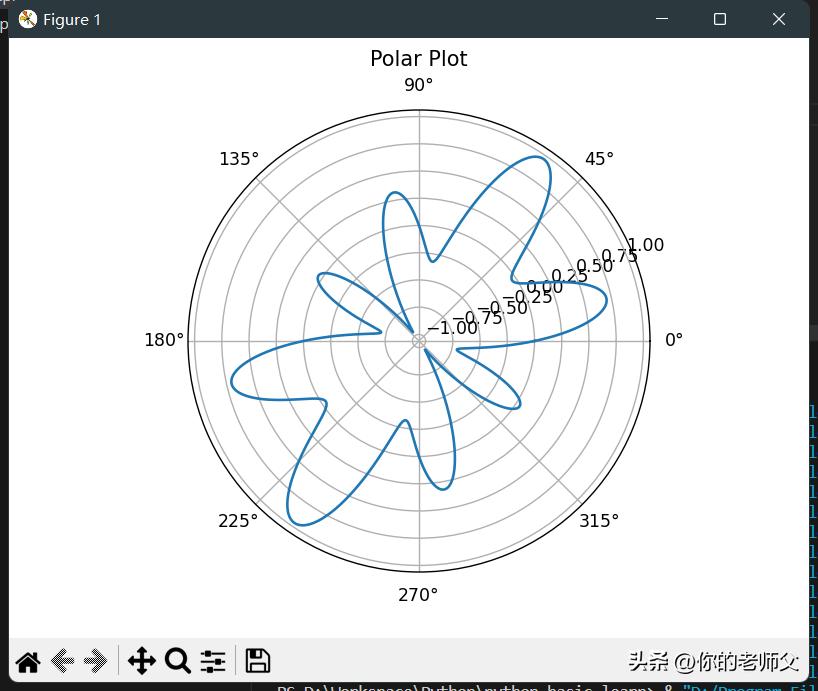
Task: Click the 'Polar Plot' title text
Action: click(x=418, y=58)
